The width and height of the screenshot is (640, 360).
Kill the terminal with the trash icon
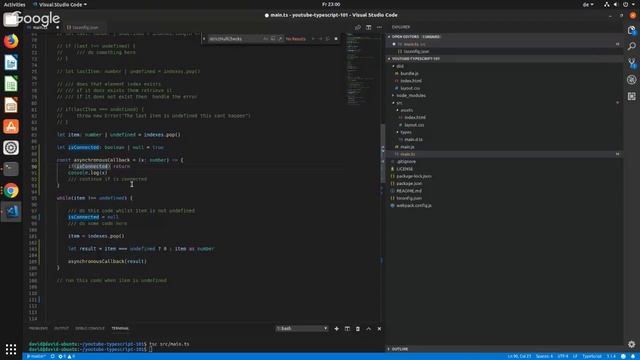(x=358, y=329)
